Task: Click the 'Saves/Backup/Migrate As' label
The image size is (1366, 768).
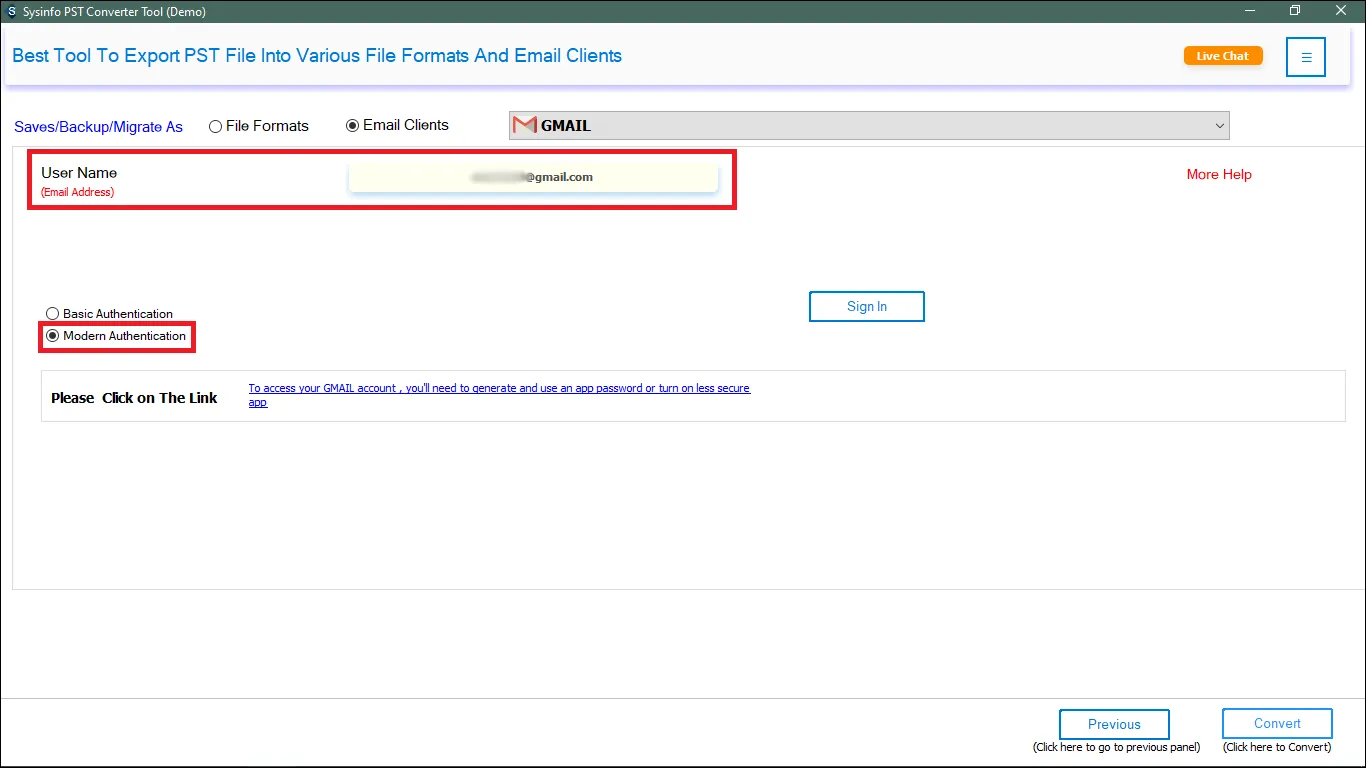Action: click(x=98, y=127)
